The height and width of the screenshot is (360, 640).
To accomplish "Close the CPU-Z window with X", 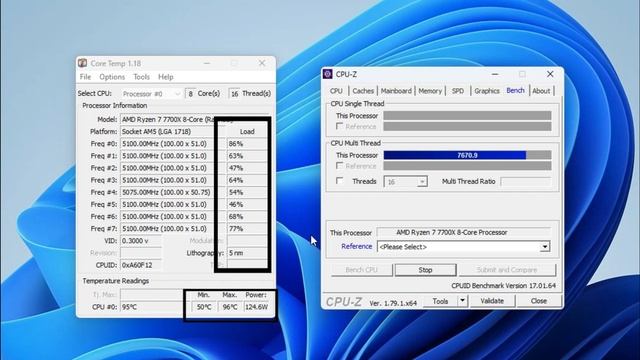I will pyautogui.click(x=550, y=74).
